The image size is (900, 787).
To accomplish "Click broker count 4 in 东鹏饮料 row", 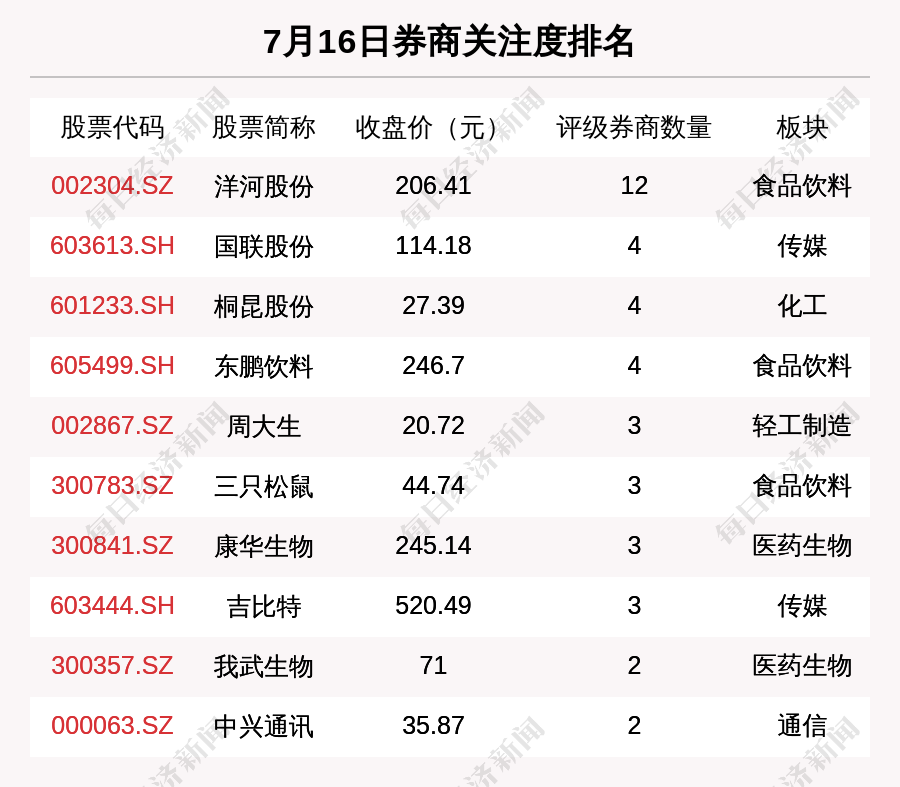I will (x=634, y=366).
